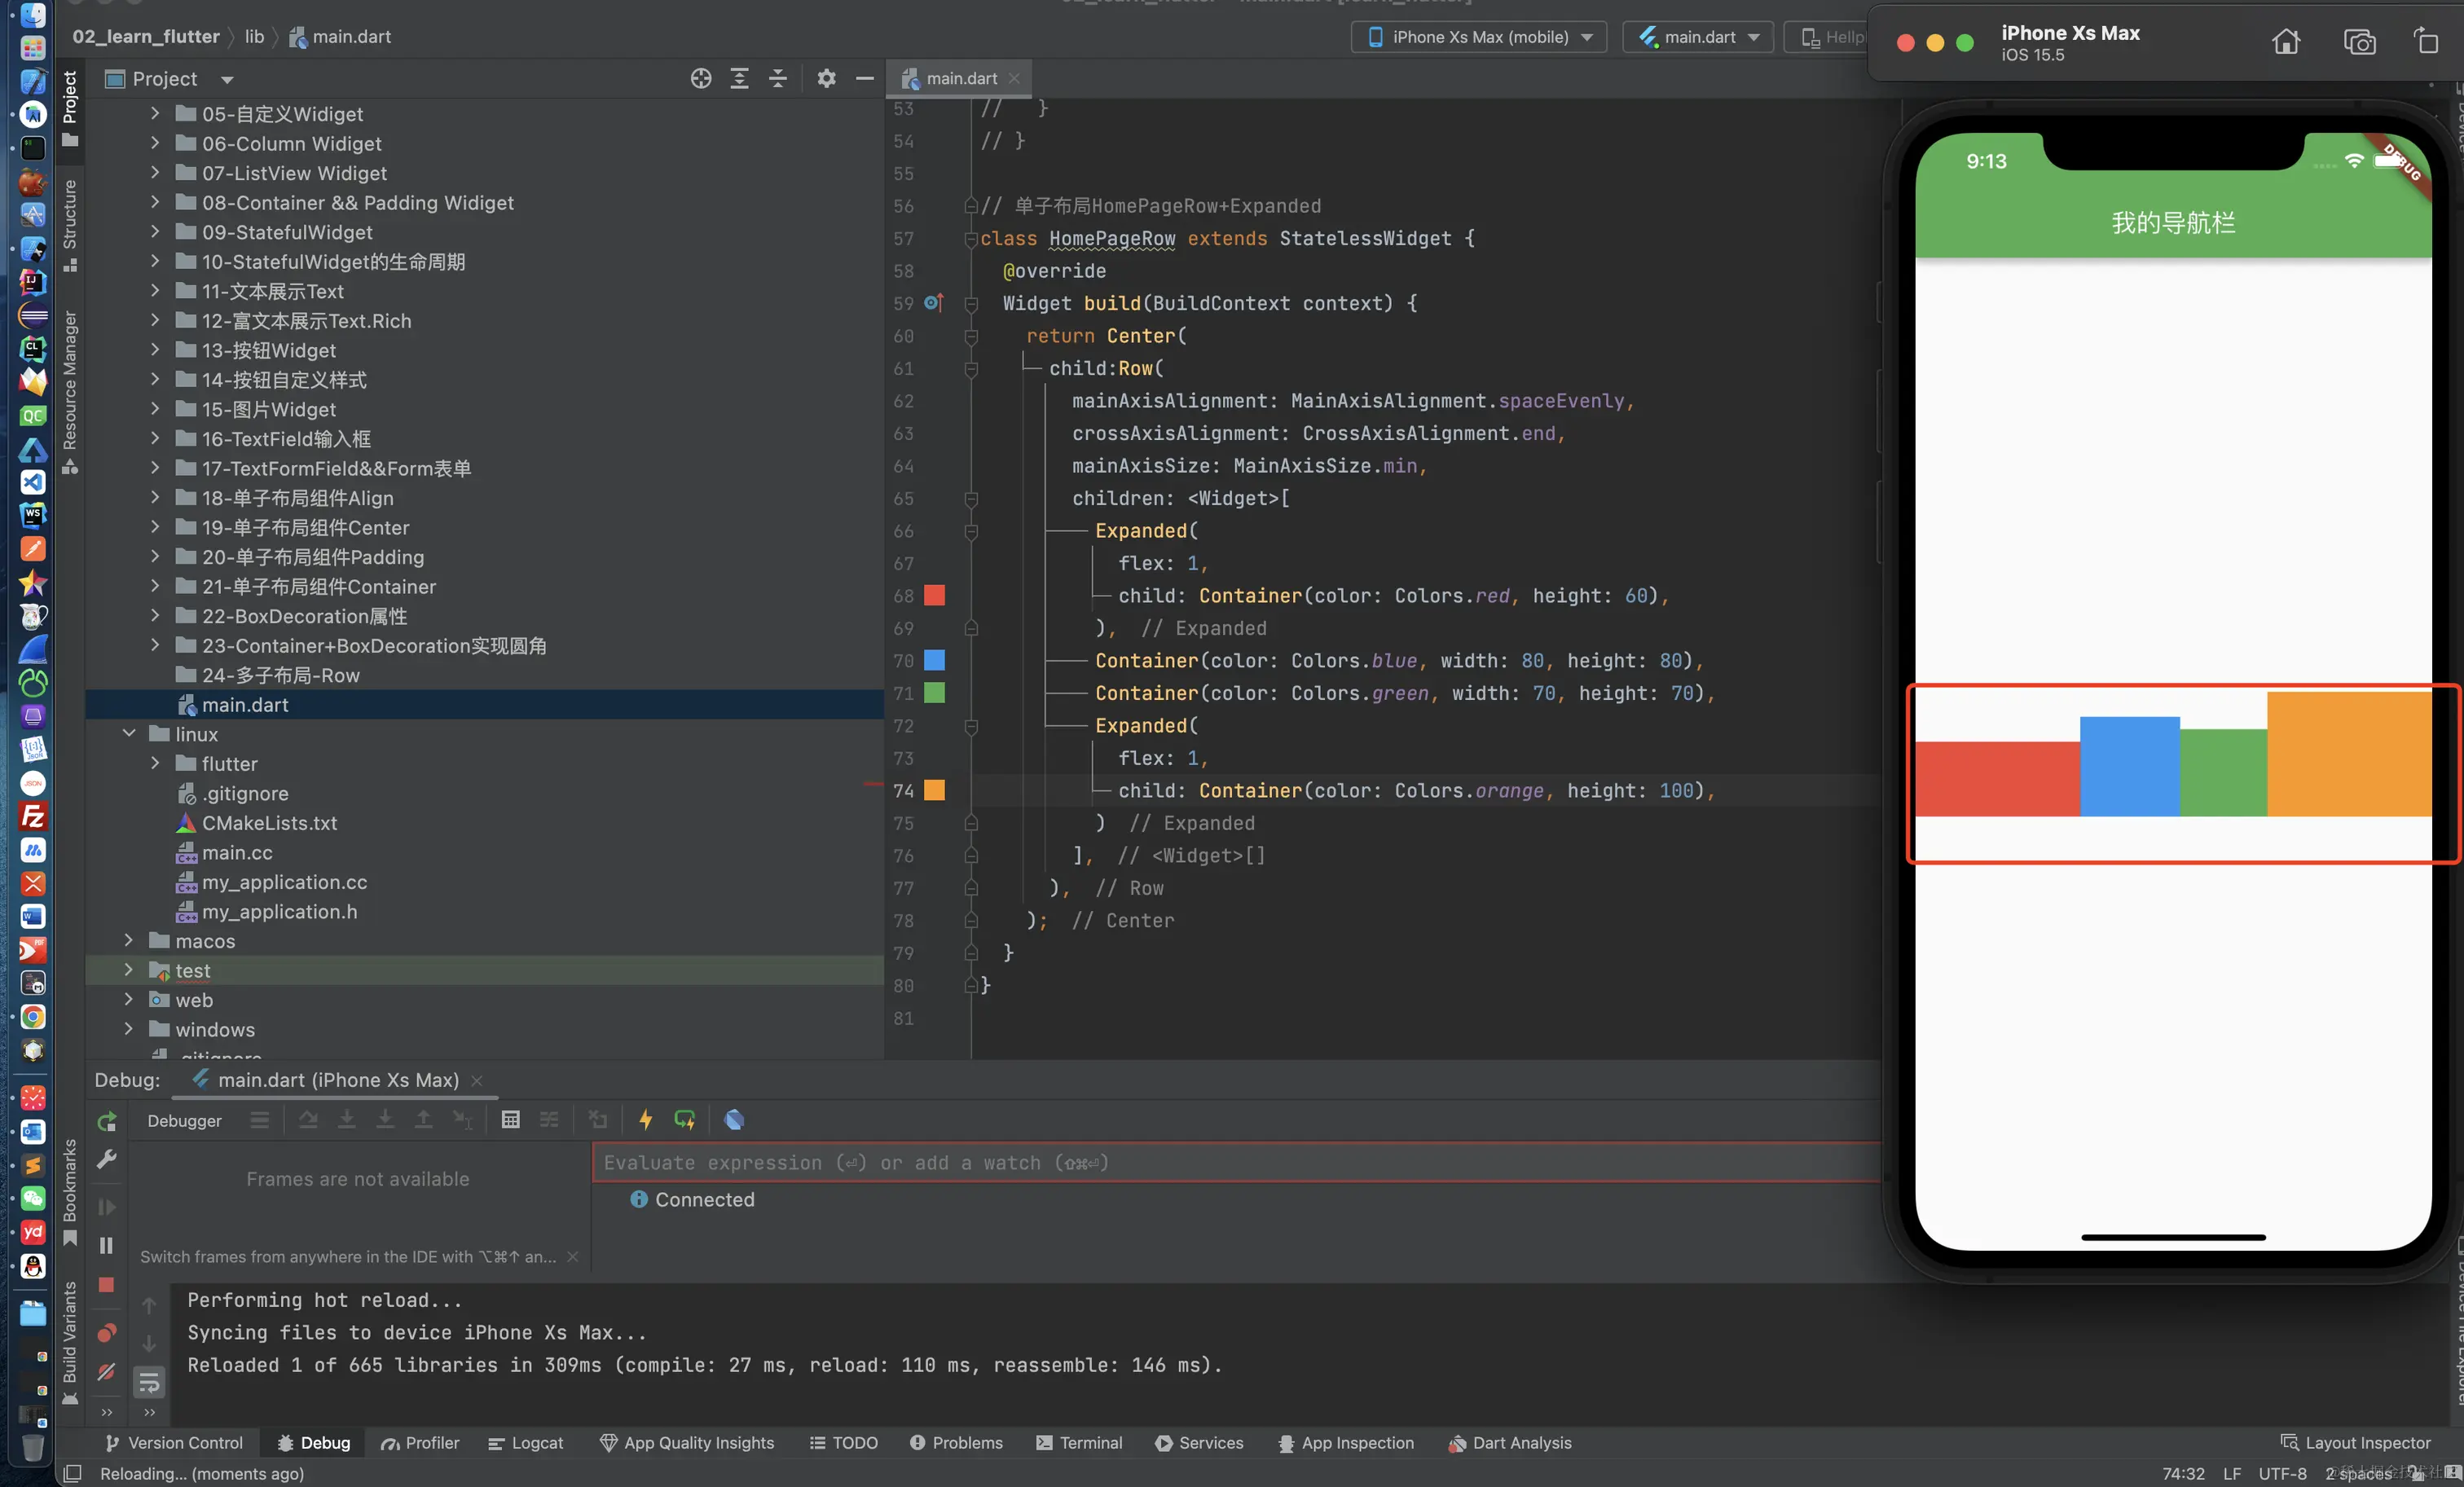The image size is (2464, 1487).
Task: Take a simulator screenshot
Action: click(x=2359, y=42)
